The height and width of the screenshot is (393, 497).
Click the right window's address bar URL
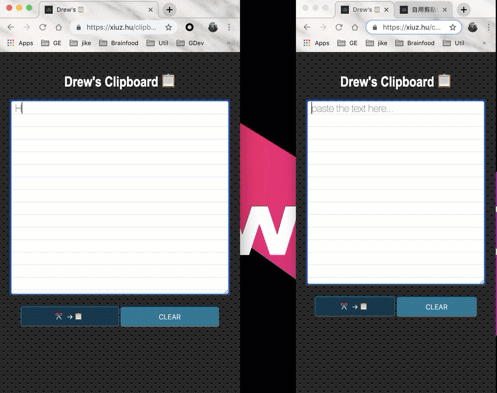click(411, 27)
